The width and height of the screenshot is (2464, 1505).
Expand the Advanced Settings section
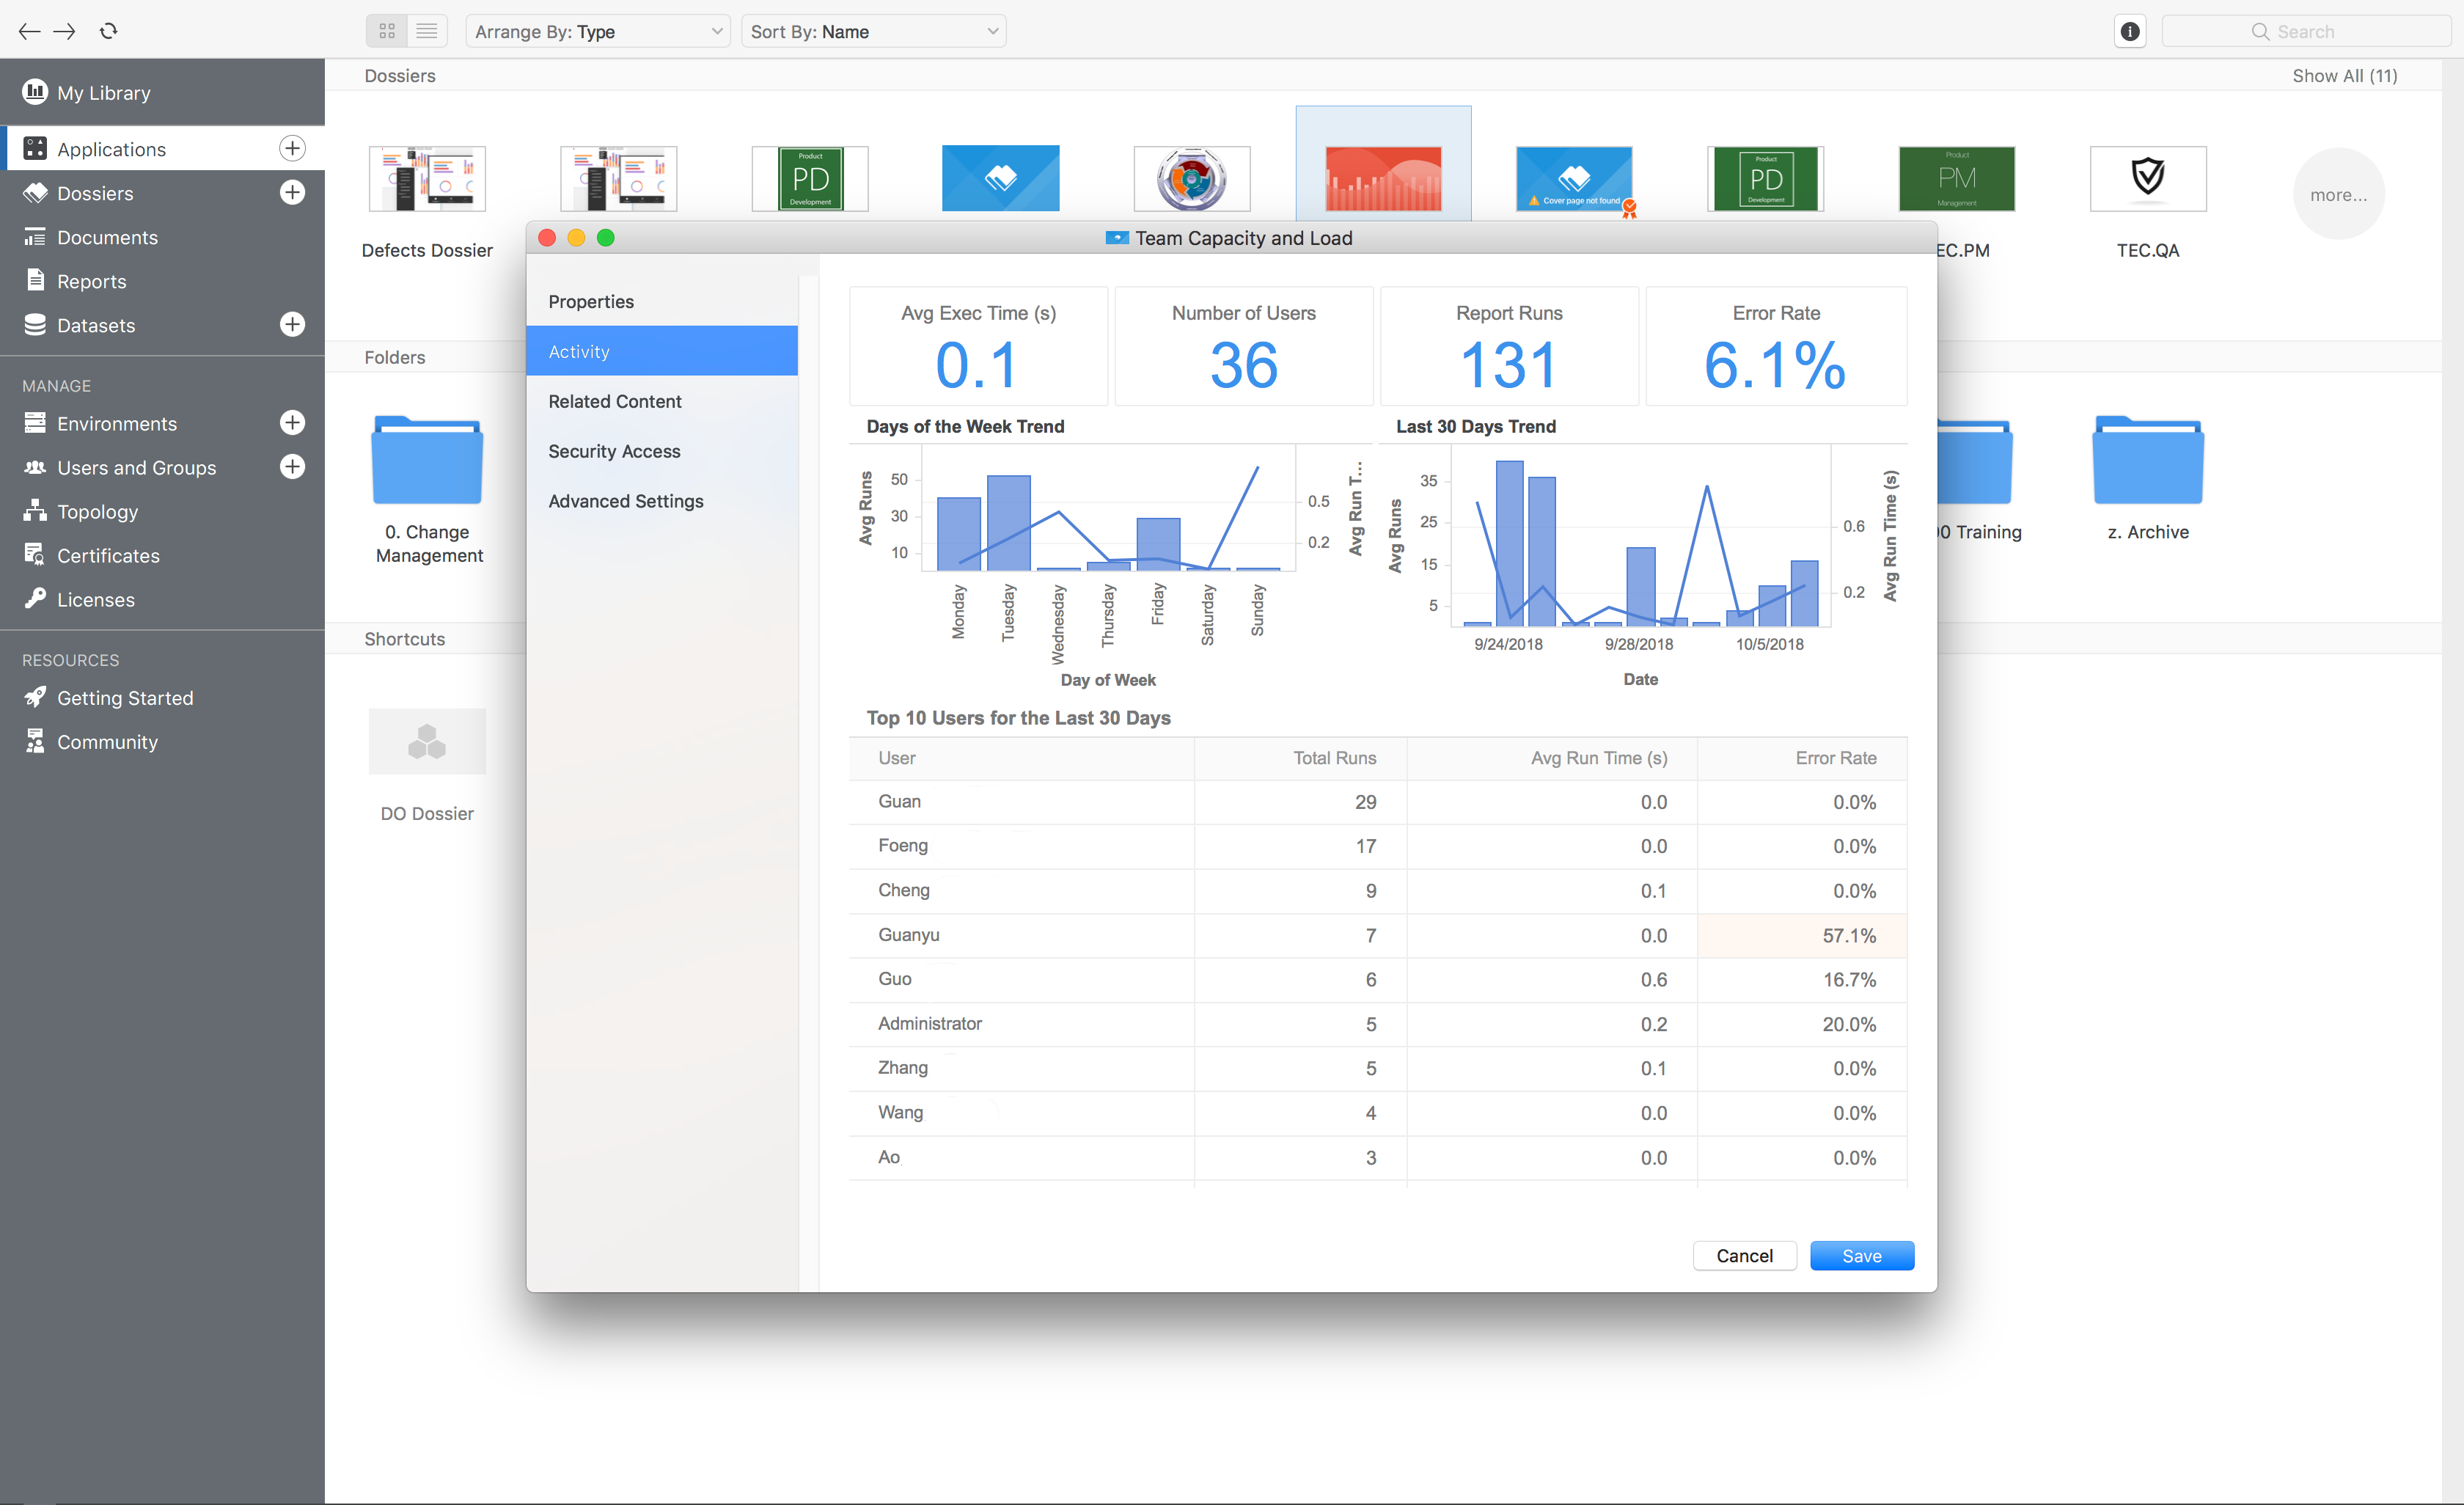click(x=625, y=500)
